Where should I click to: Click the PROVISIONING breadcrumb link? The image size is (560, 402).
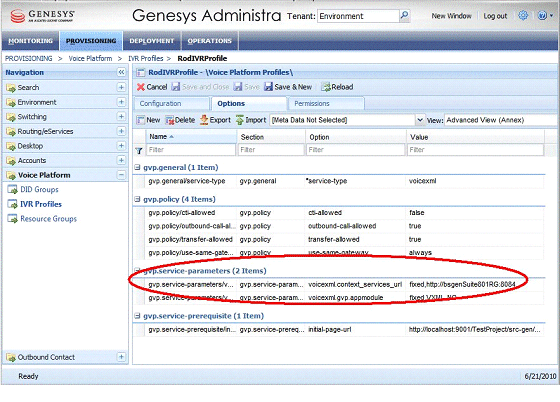click(x=29, y=59)
